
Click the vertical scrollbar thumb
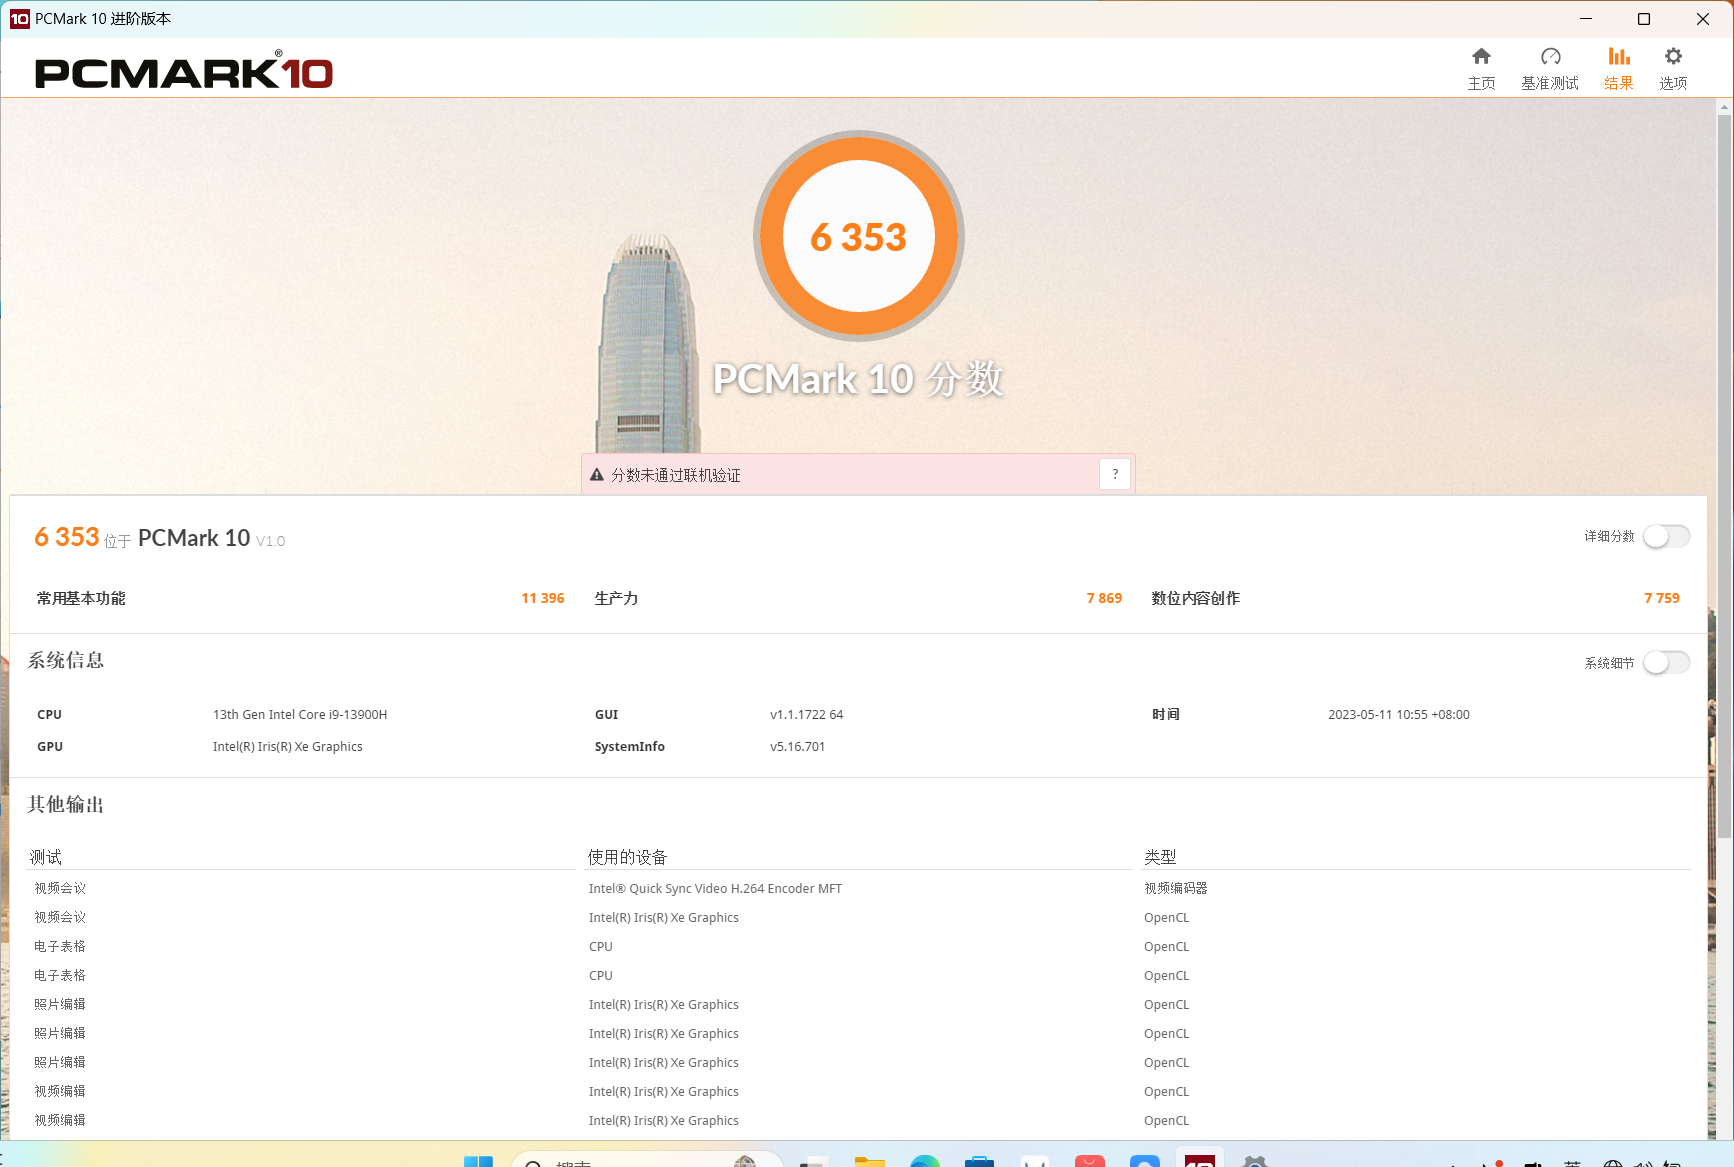tap(1724, 476)
